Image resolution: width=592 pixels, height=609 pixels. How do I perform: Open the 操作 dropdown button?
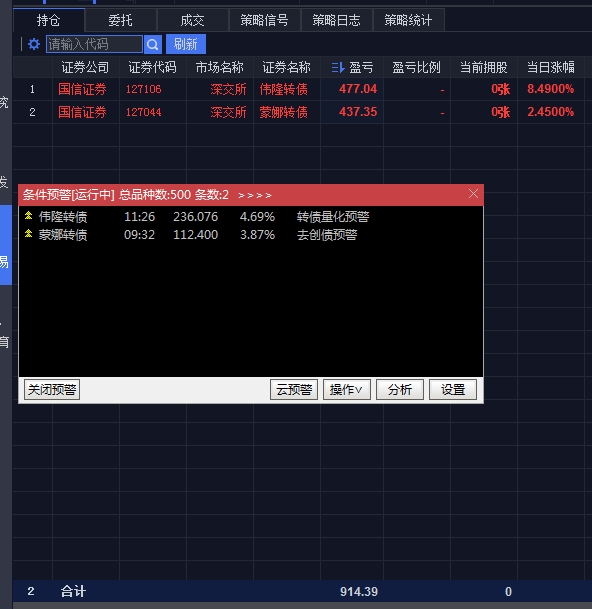click(347, 390)
